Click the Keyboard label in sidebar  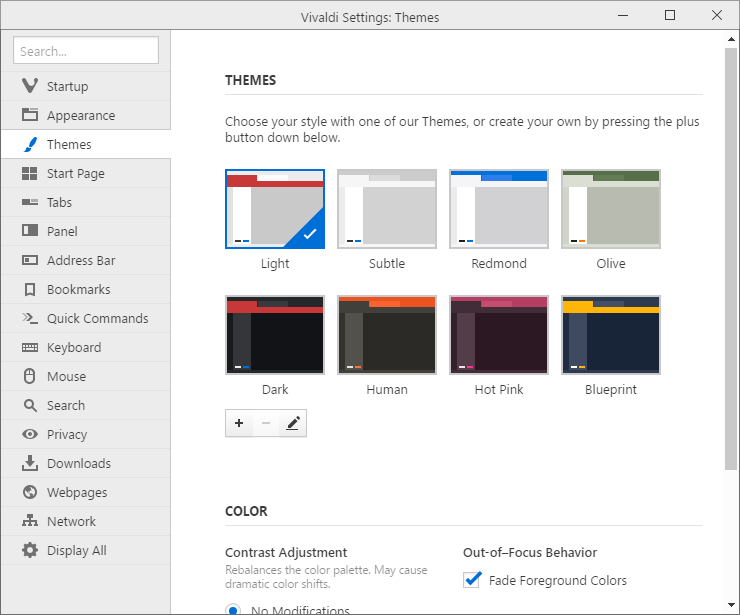74,347
